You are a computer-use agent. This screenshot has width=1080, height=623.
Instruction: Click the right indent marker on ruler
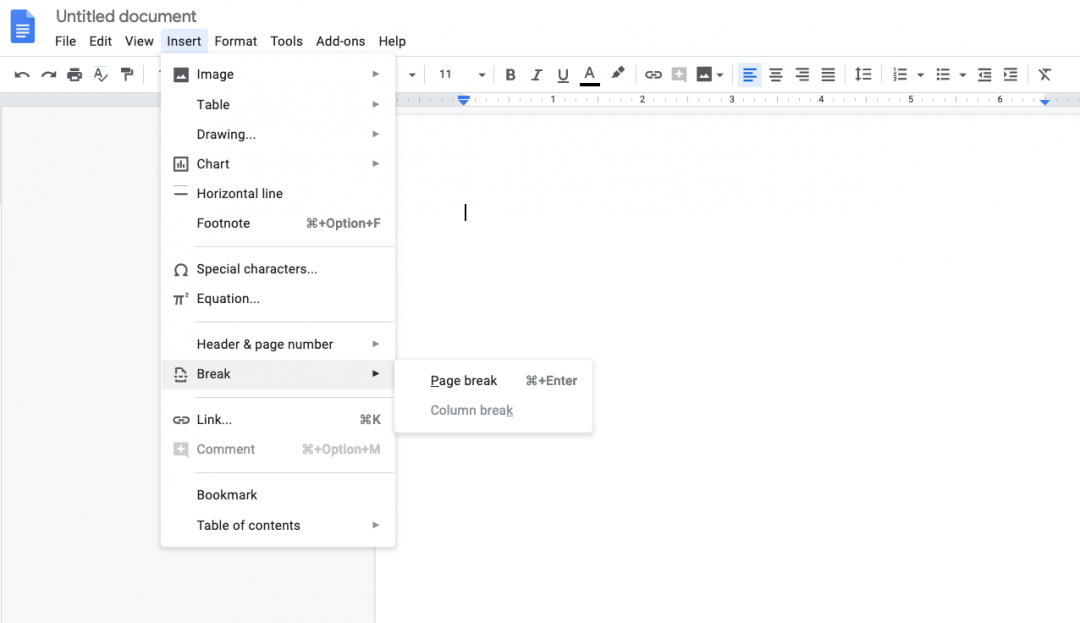point(1045,101)
